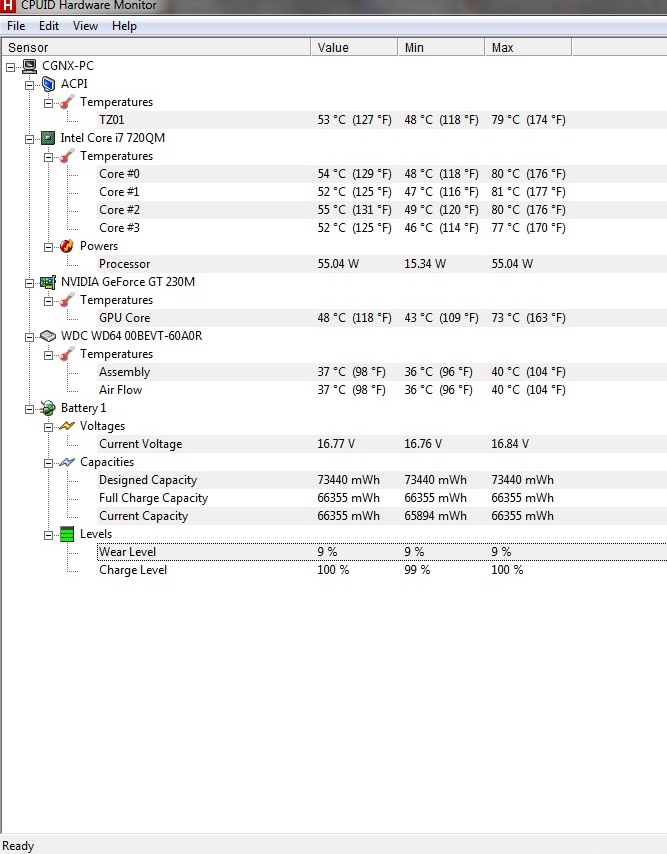Click the ACPI shield icon

pyautogui.click(x=48, y=84)
